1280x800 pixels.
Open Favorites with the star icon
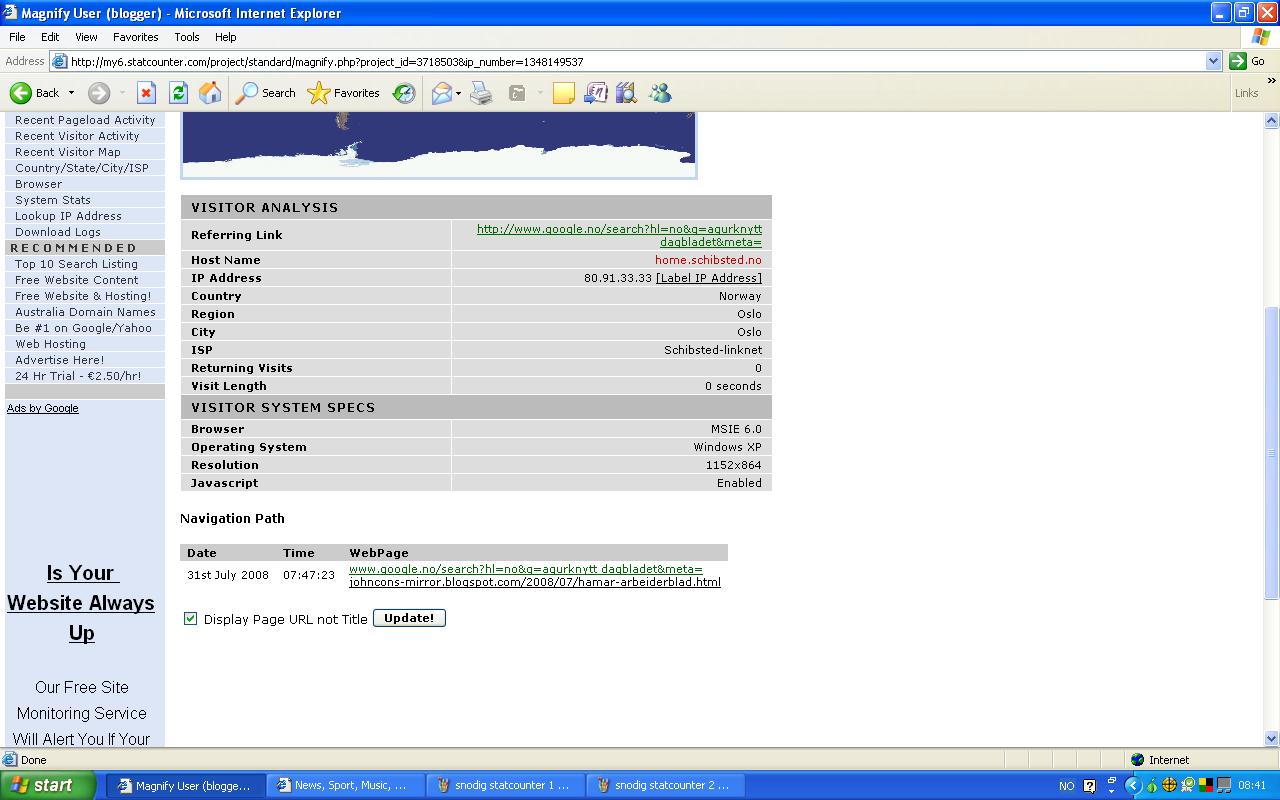point(343,93)
